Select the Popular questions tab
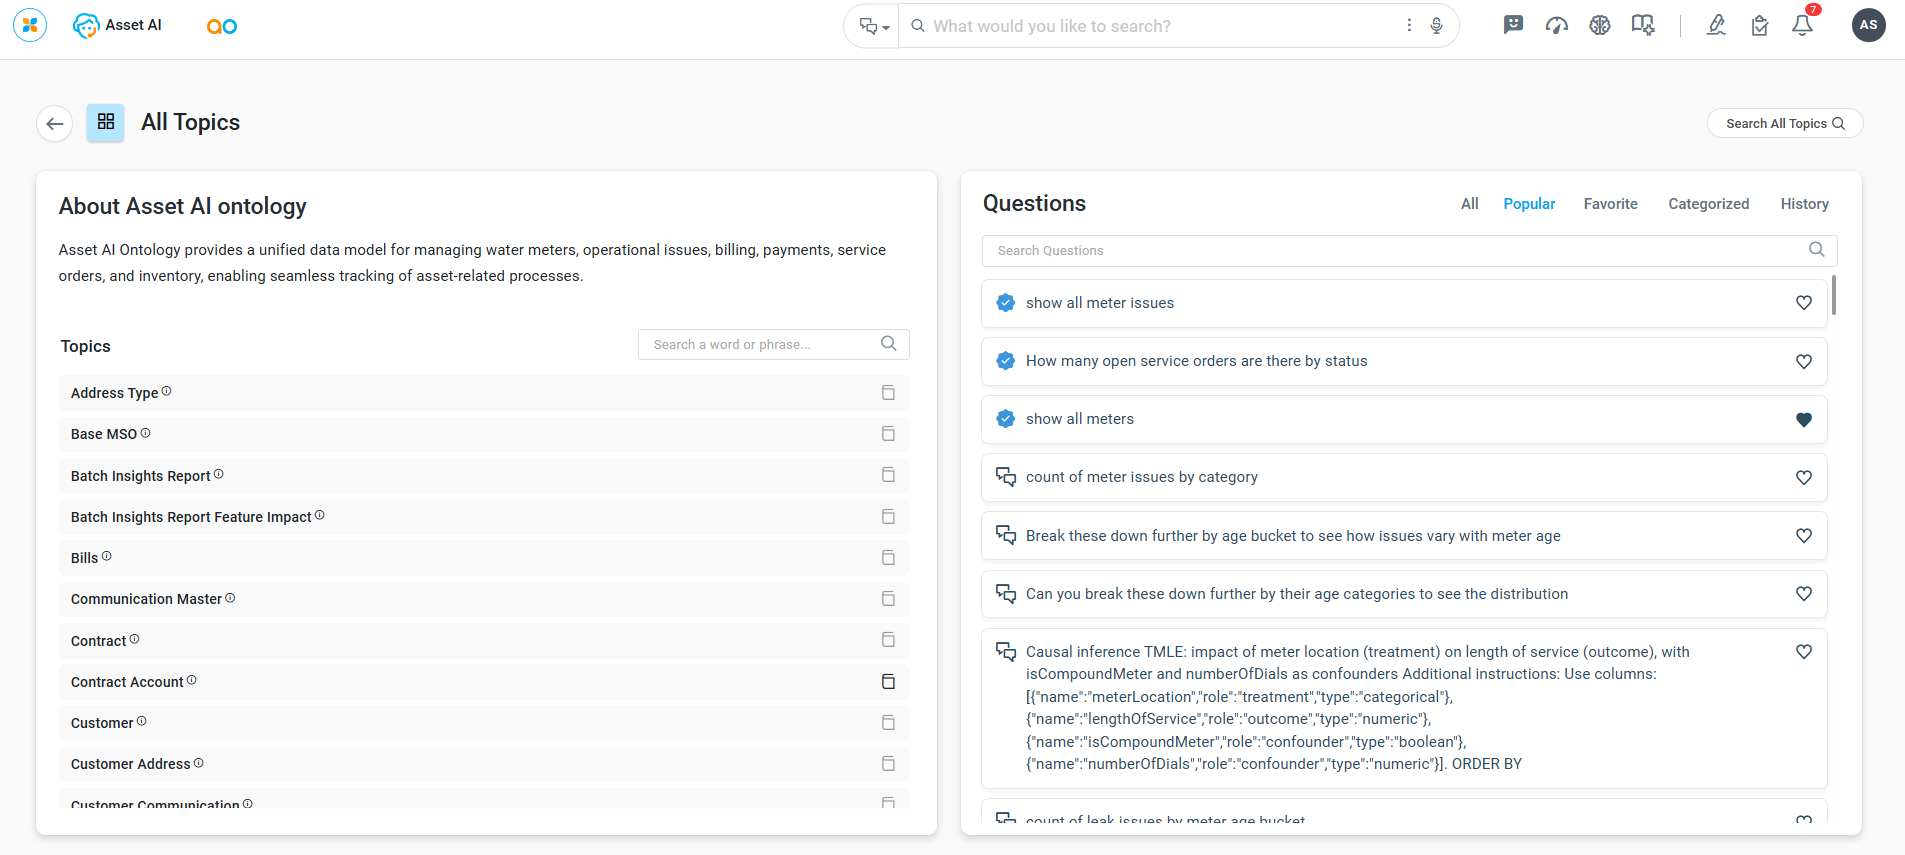The width and height of the screenshot is (1905, 855). tap(1529, 204)
